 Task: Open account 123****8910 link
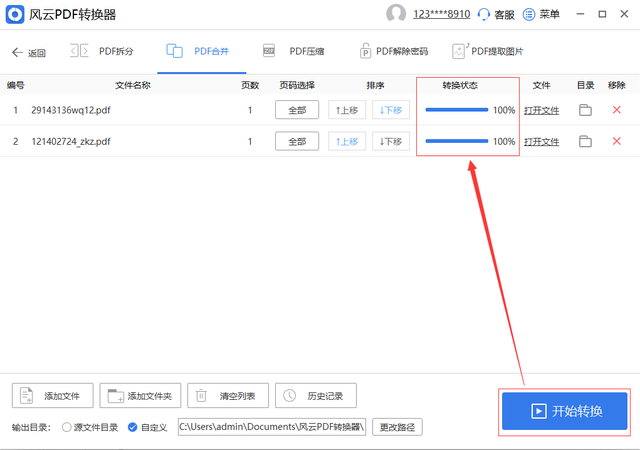[x=441, y=14]
